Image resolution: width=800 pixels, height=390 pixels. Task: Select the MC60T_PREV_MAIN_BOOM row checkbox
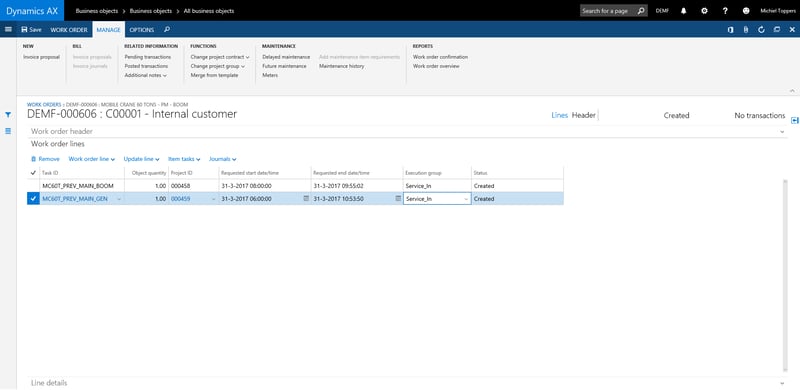click(33, 186)
